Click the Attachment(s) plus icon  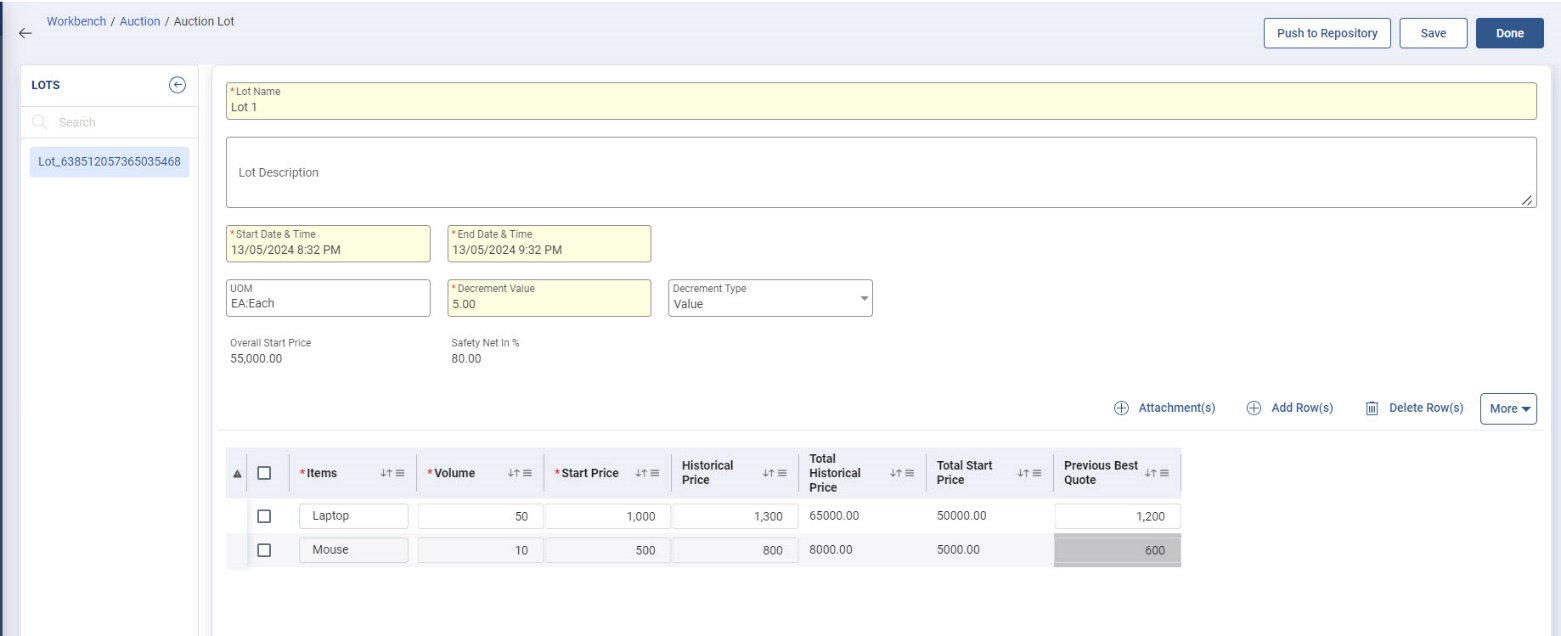click(x=1121, y=408)
